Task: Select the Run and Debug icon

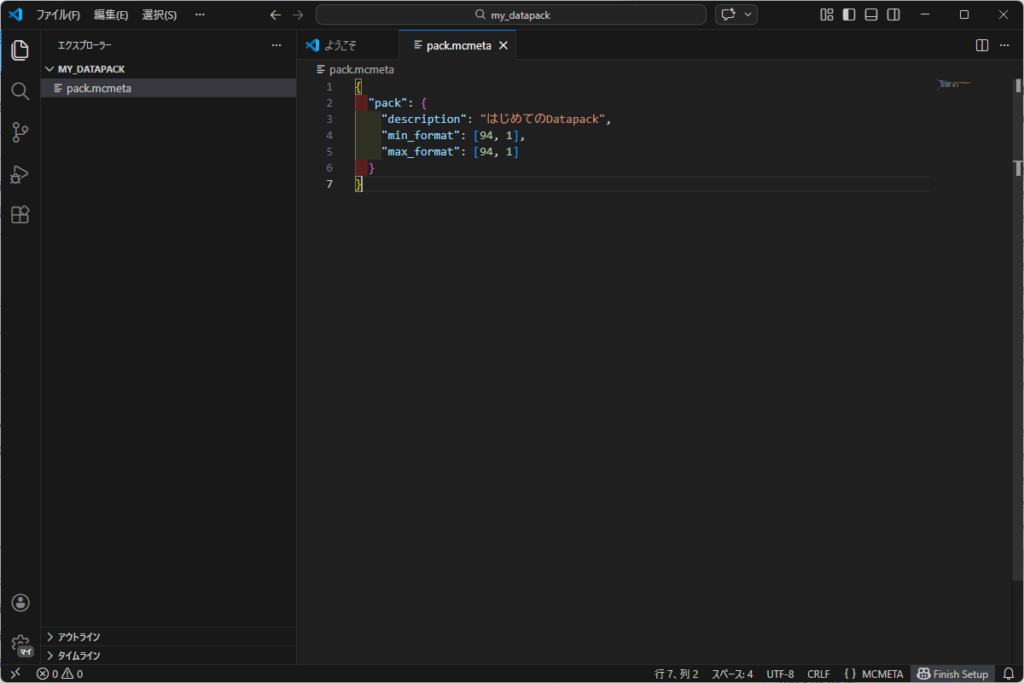Action: [20, 175]
